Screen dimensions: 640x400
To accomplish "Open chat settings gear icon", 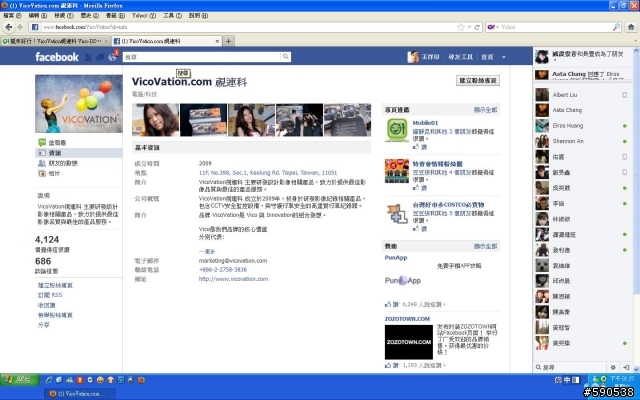I will coord(613,367).
